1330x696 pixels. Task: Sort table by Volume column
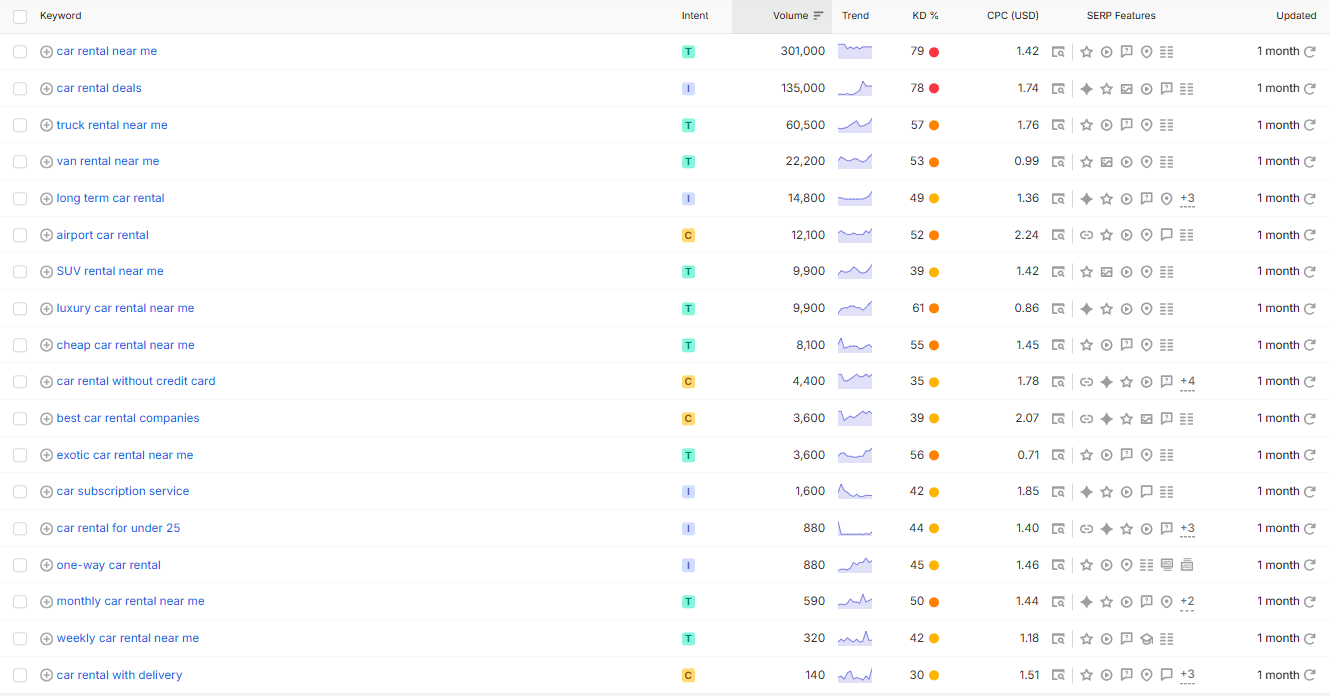798,16
